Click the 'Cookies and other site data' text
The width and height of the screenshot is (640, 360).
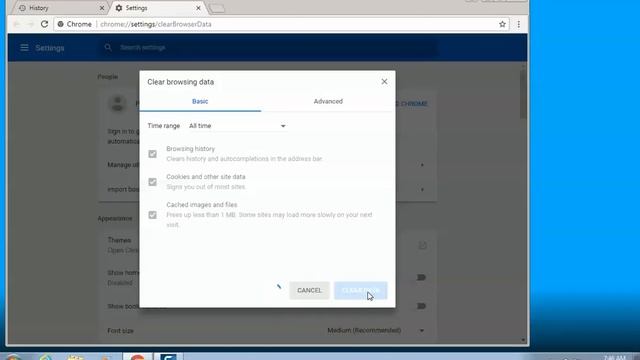[x=206, y=177]
